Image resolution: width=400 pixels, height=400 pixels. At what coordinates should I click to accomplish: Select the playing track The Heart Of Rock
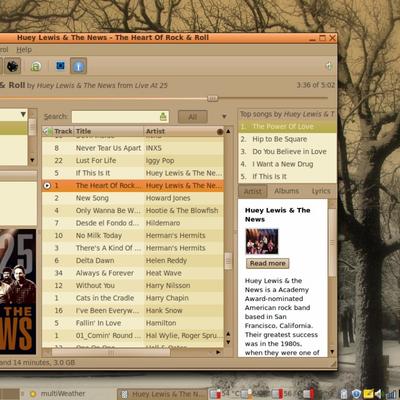coord(133,185)
